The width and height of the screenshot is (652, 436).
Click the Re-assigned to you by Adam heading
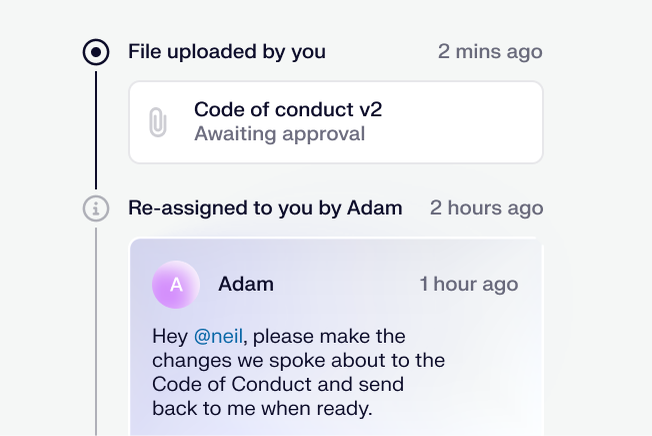[x=265, y=208]
